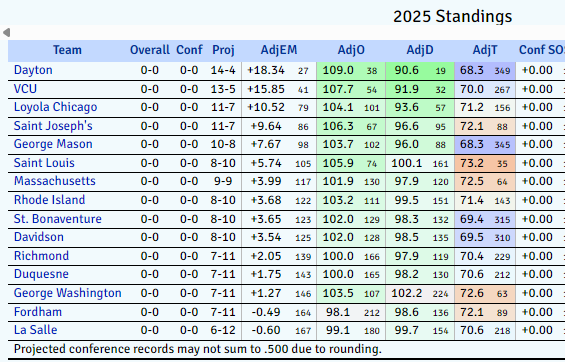
Task: Select the La Salle team link
Action: pyautogui.click(x=35, y=330)
